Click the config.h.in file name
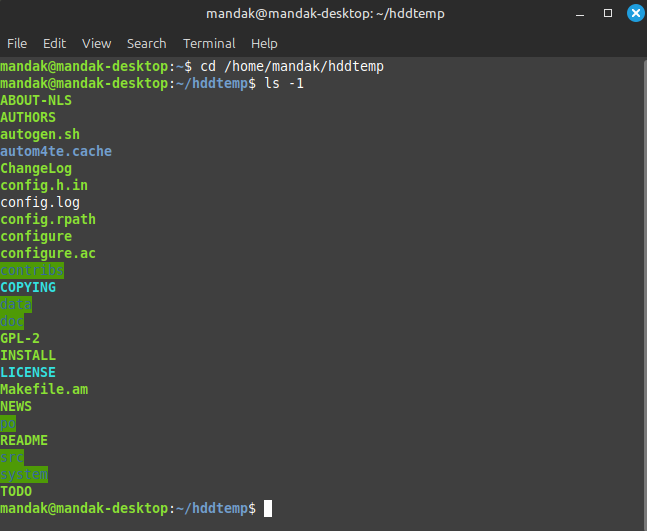This screenshot has height=531, width=647. tap(44, 185)
